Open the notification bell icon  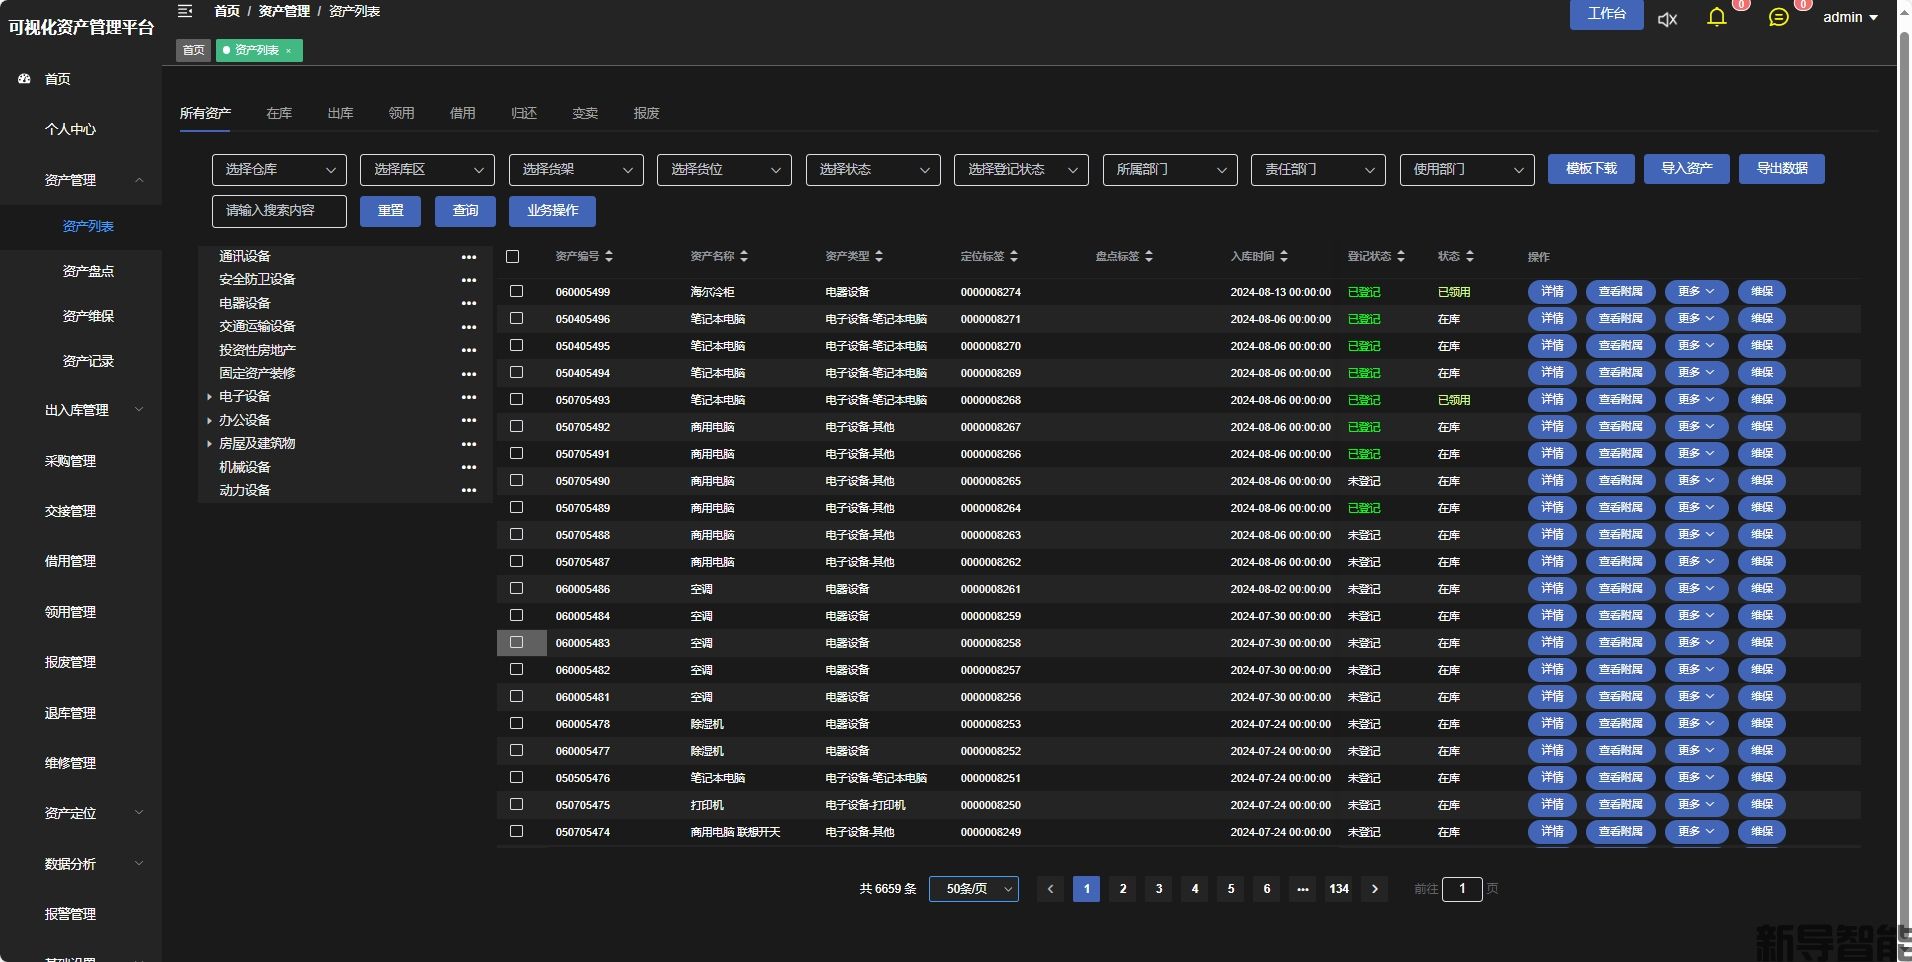pyautogui.click(x=1716, y=17)
